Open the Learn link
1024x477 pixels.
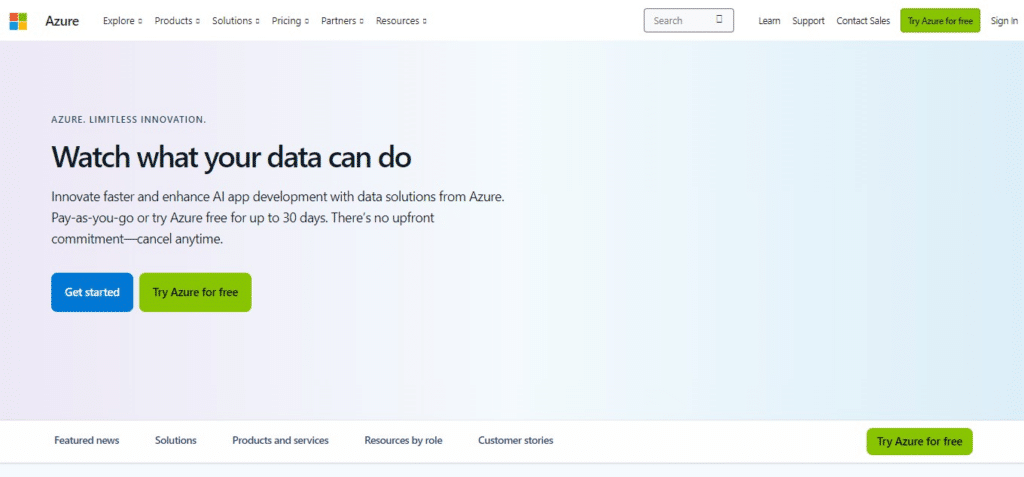769,21
